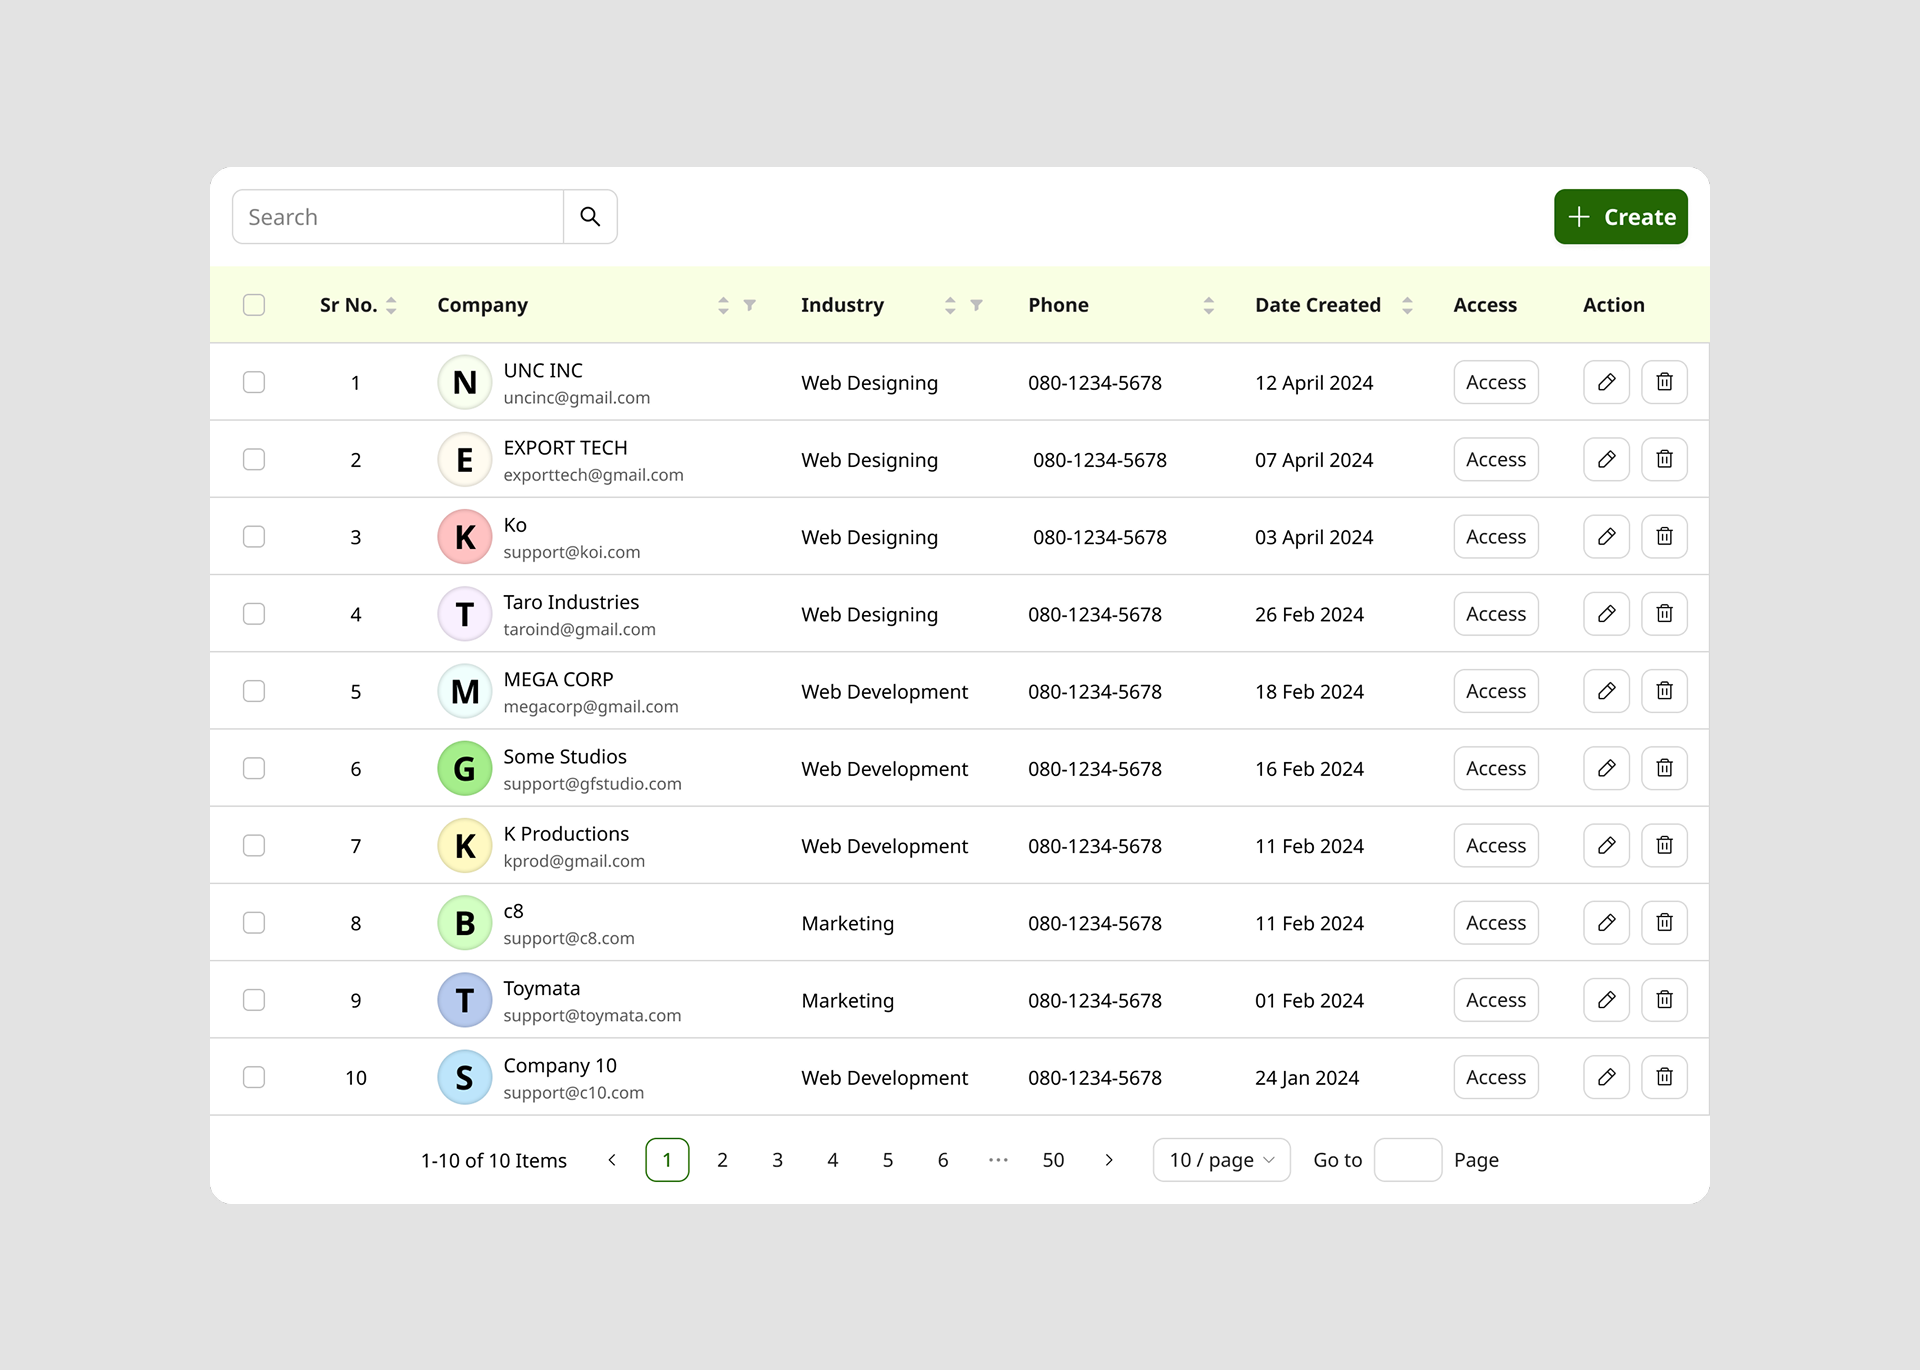
Task: Edit the MEGA CORP row
Action: 1606,691
